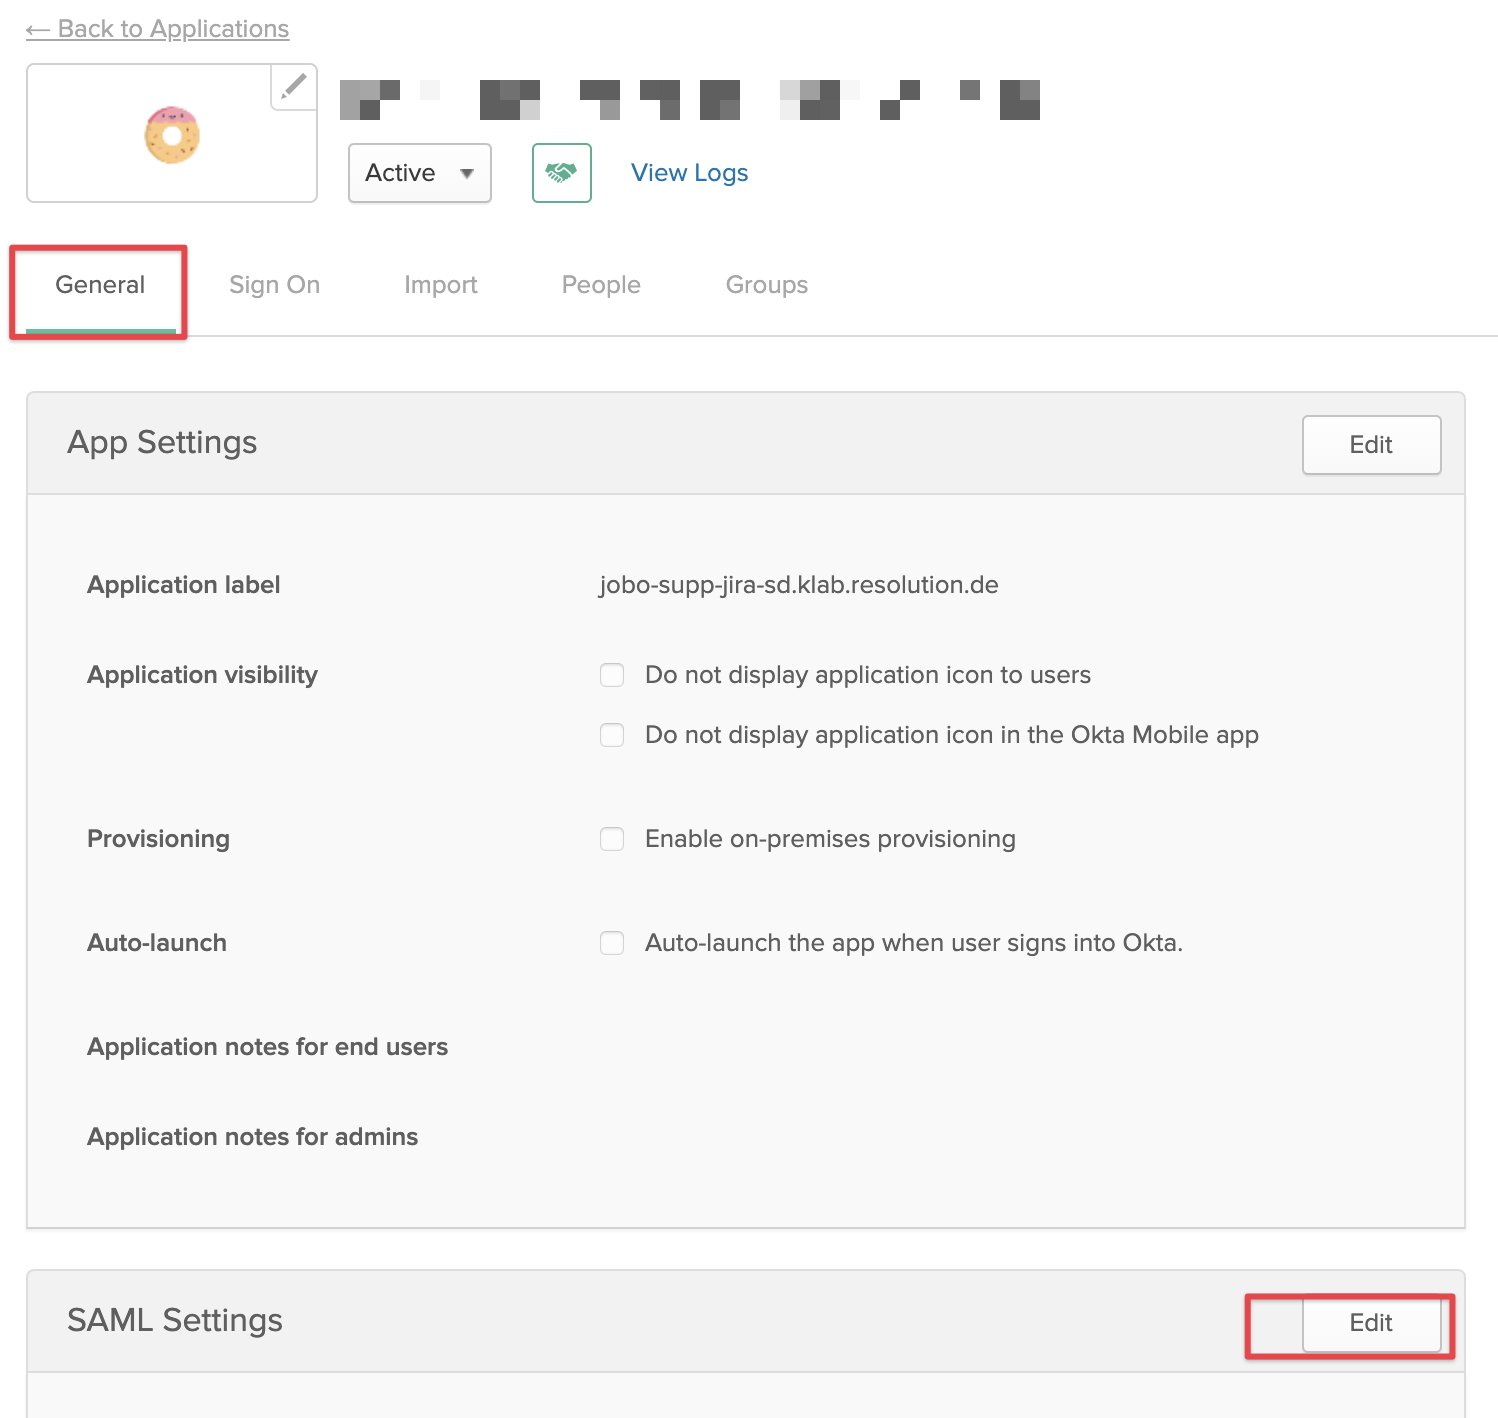Screen dimensions: 1498x1418
Task: Toggle hide icon in Okta Mobile app checkbox
Action: [612, 735]
